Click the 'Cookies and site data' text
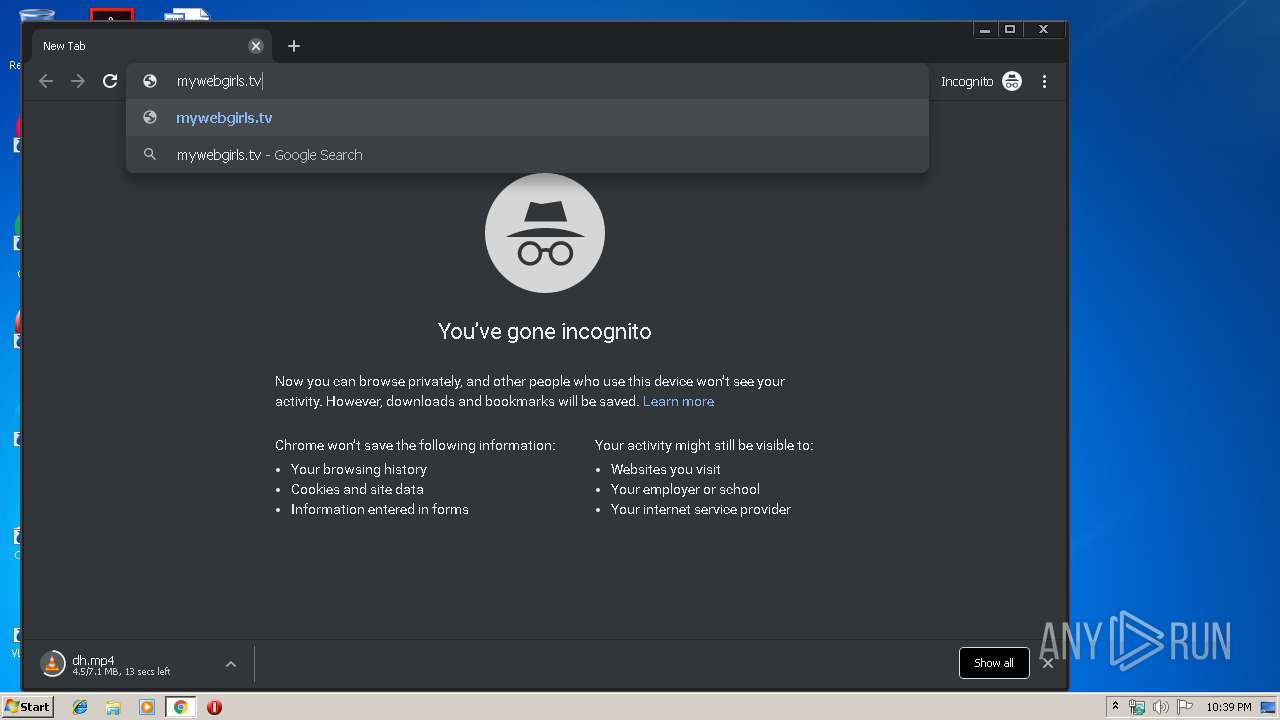This screenshot has height=720, width=1280. tap(357, 489)
